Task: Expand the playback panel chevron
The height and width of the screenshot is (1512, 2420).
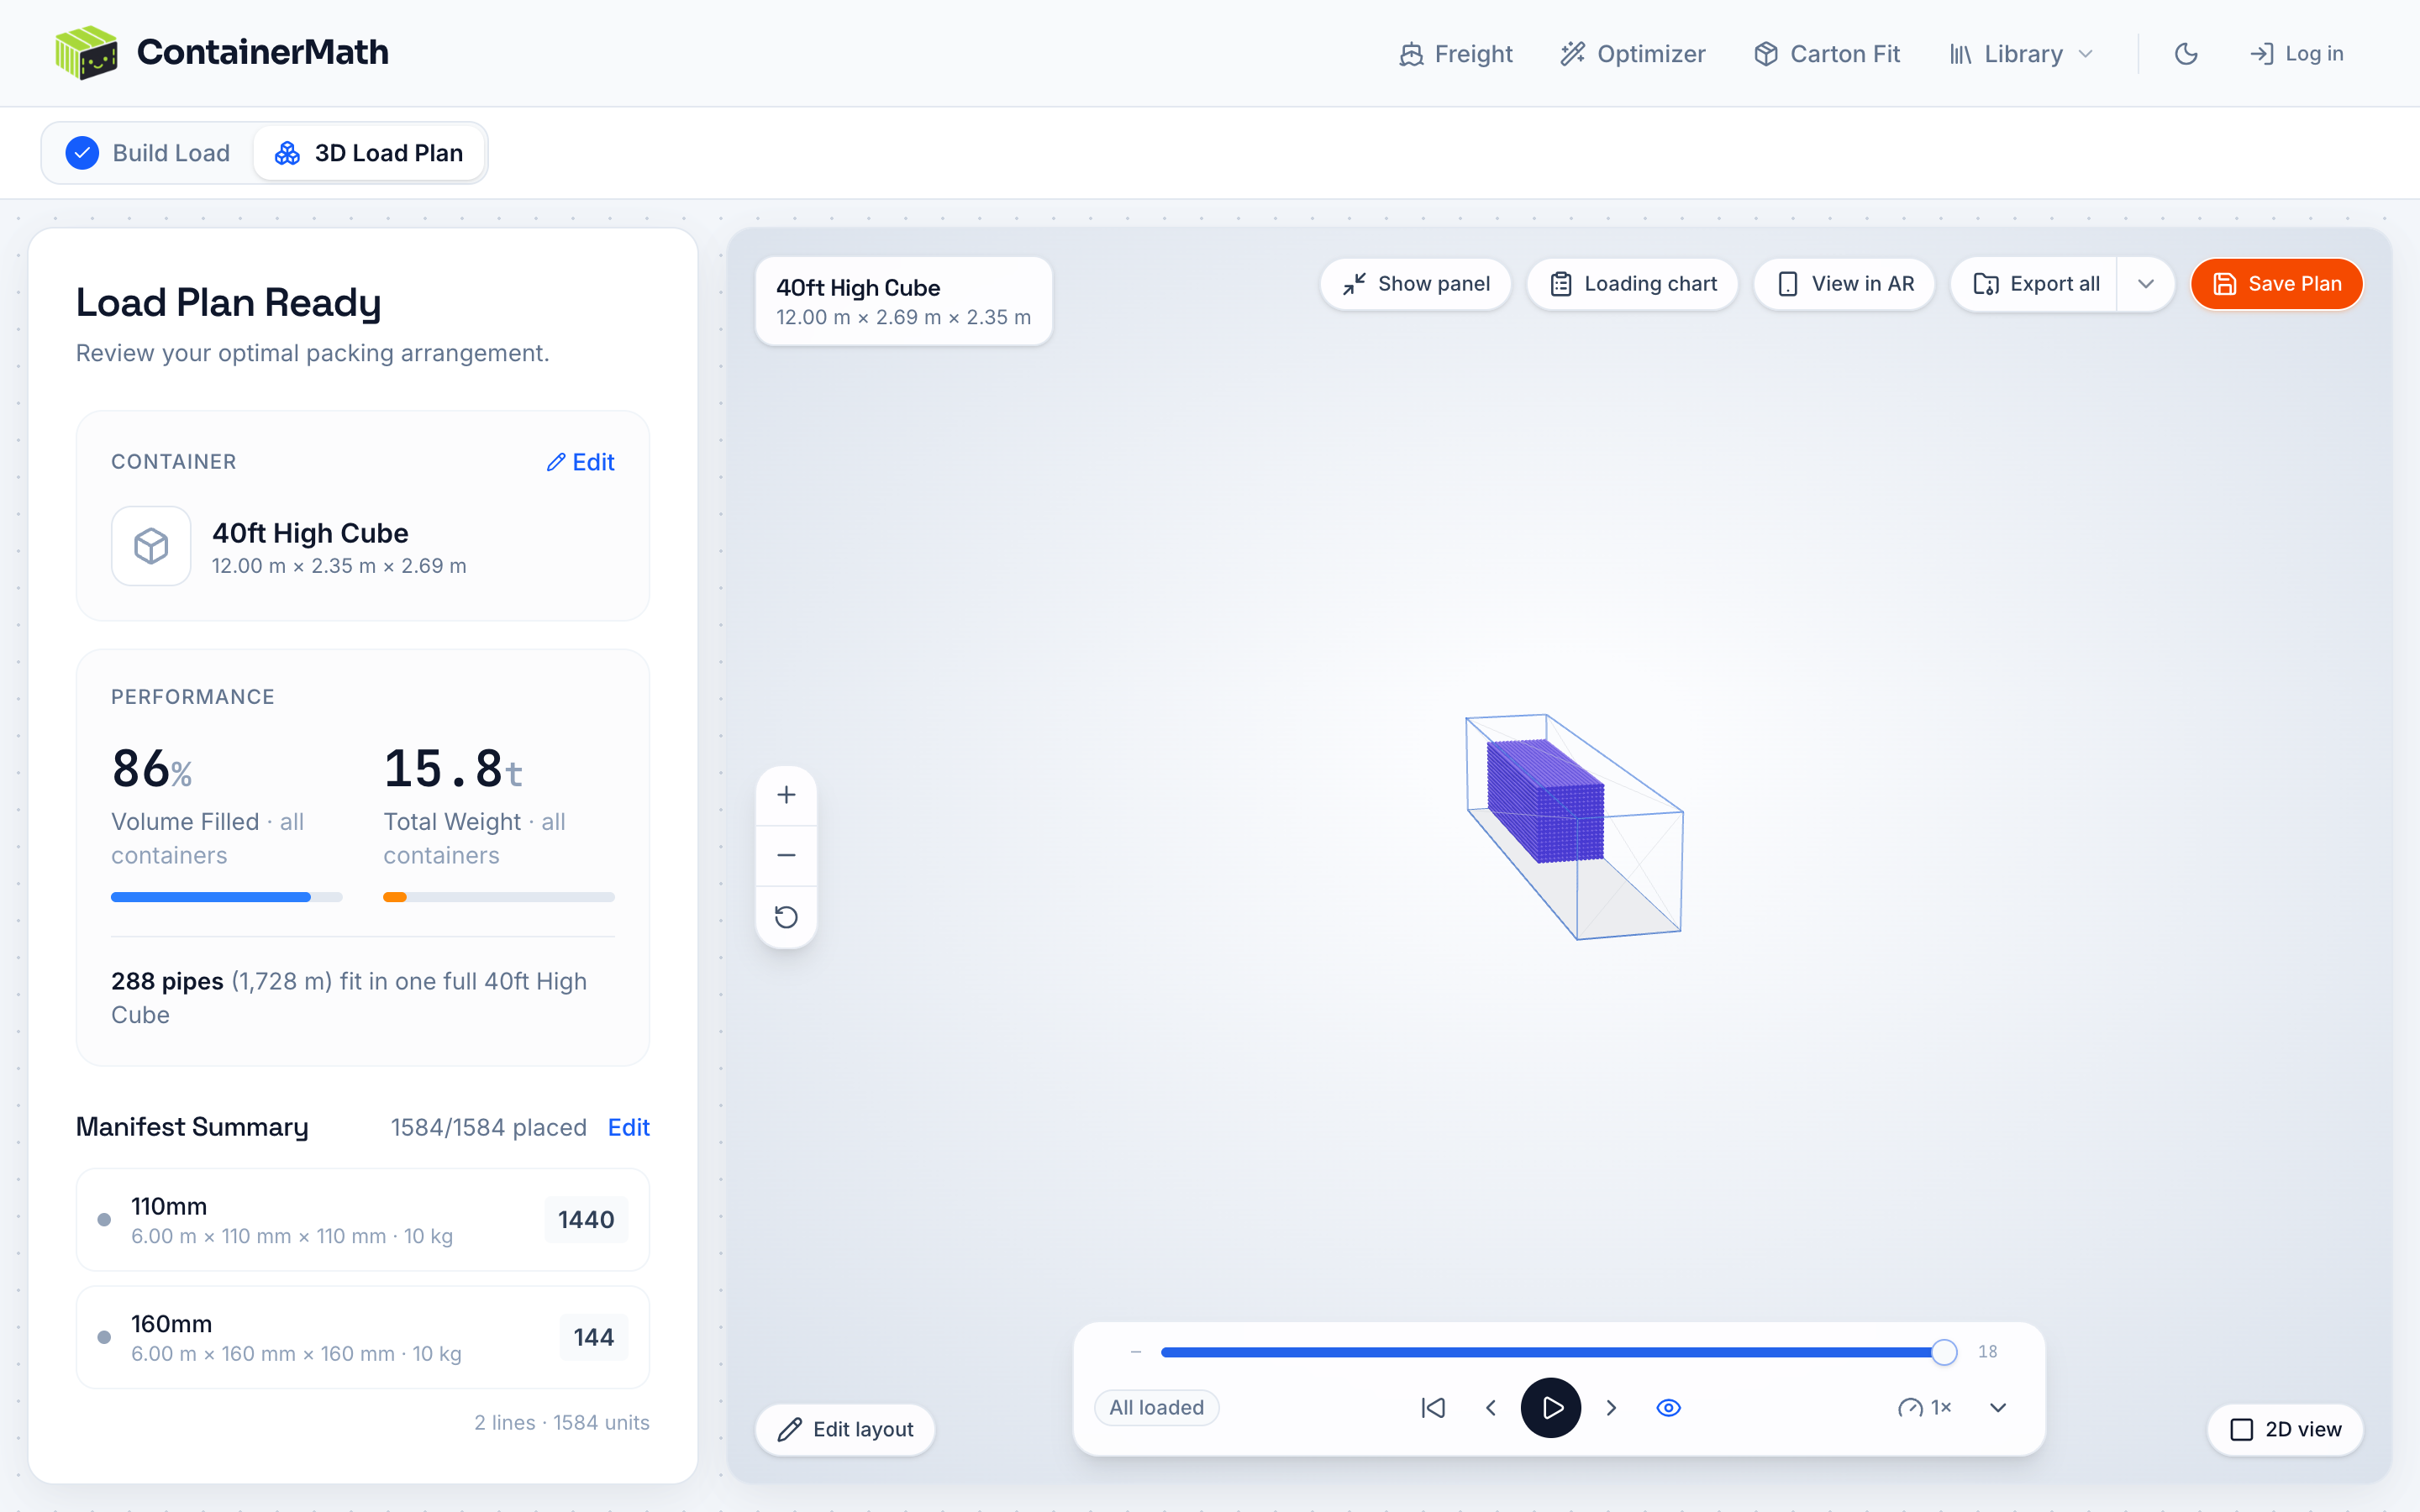Action: [x=1998, y=1408]
